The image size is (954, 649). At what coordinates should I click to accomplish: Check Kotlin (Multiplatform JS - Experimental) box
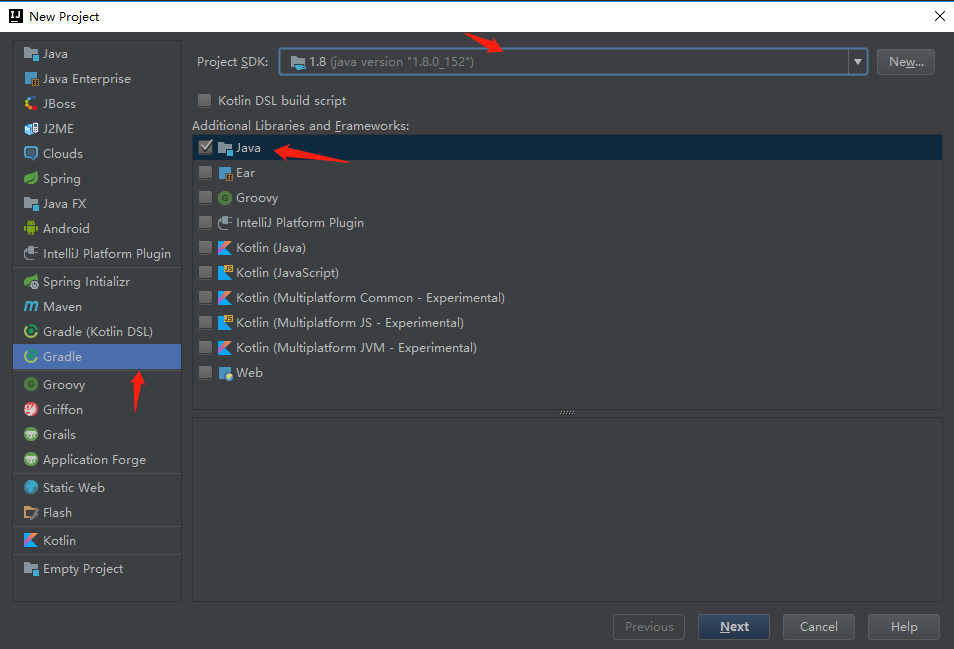[x=206, y=322]
